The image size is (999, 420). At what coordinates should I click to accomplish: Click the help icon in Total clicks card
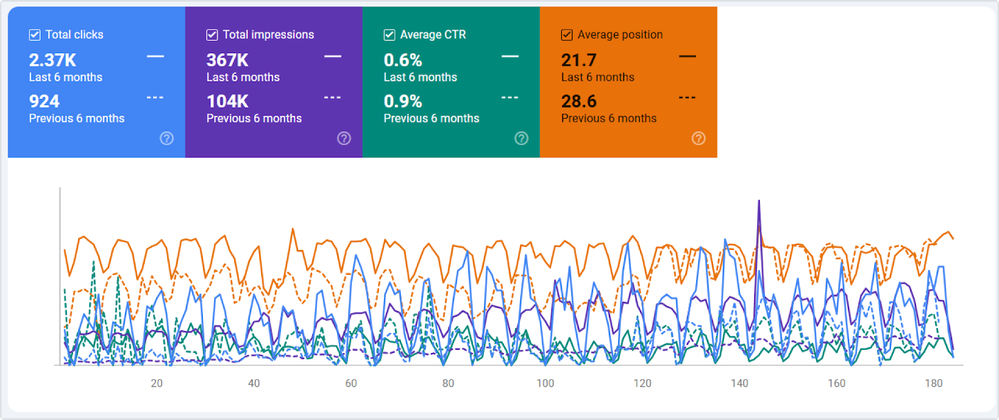166,139
